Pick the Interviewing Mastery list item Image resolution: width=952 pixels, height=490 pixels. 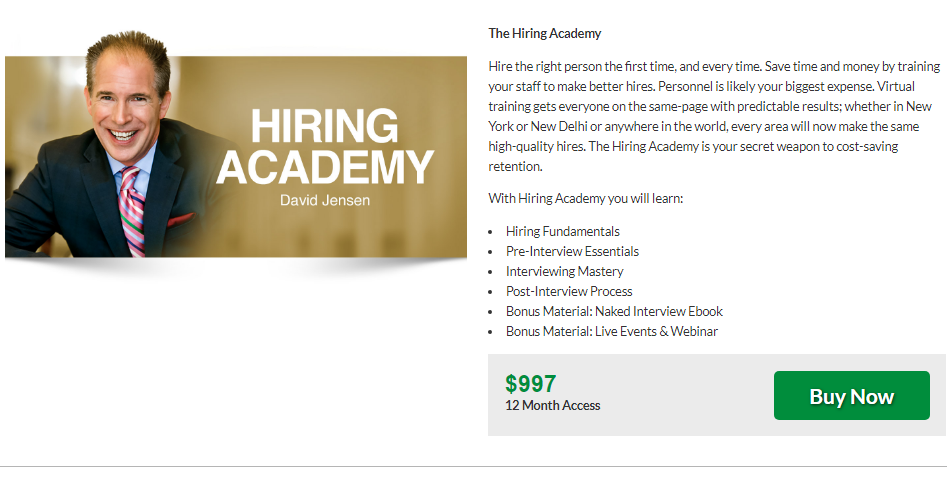(x=564, y=271)
